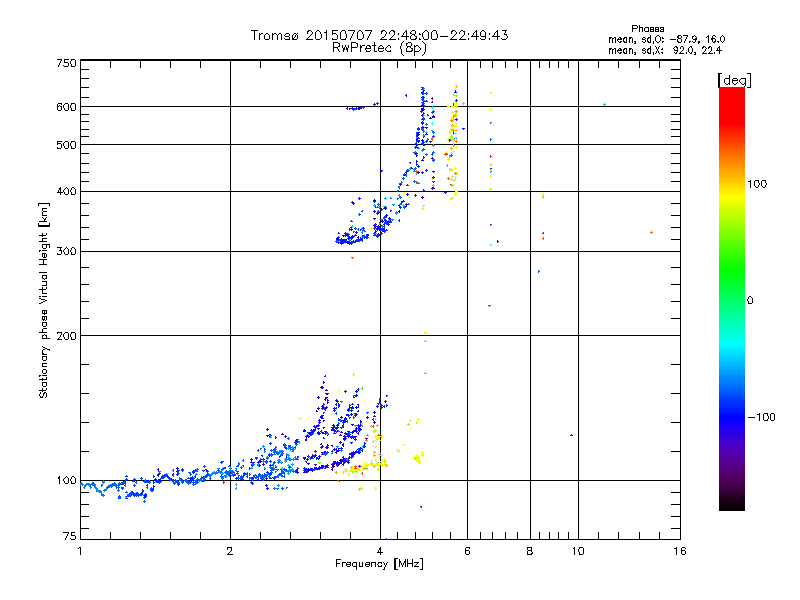Click the 1 x-axis tick label
This screenshot has height=600, width=800.
click(x=80, y=551)
